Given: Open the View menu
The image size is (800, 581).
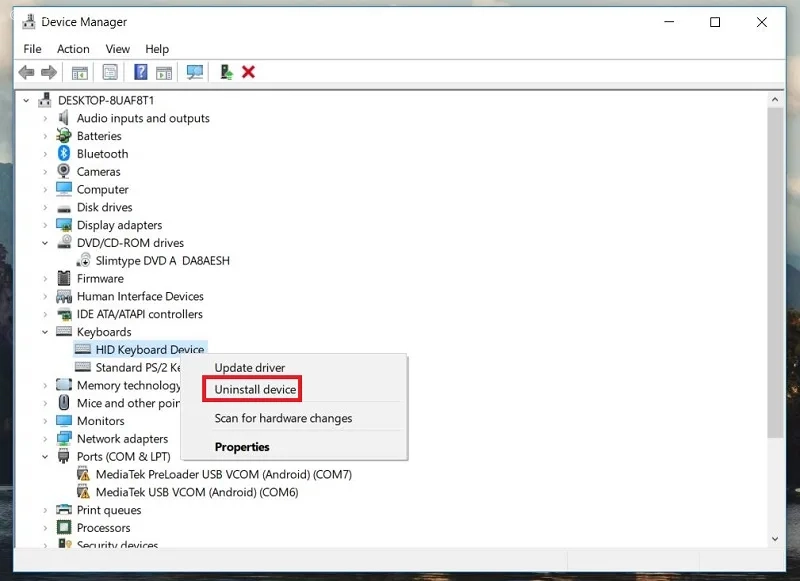Looking at the screenshot, I should tap(117, 49).
